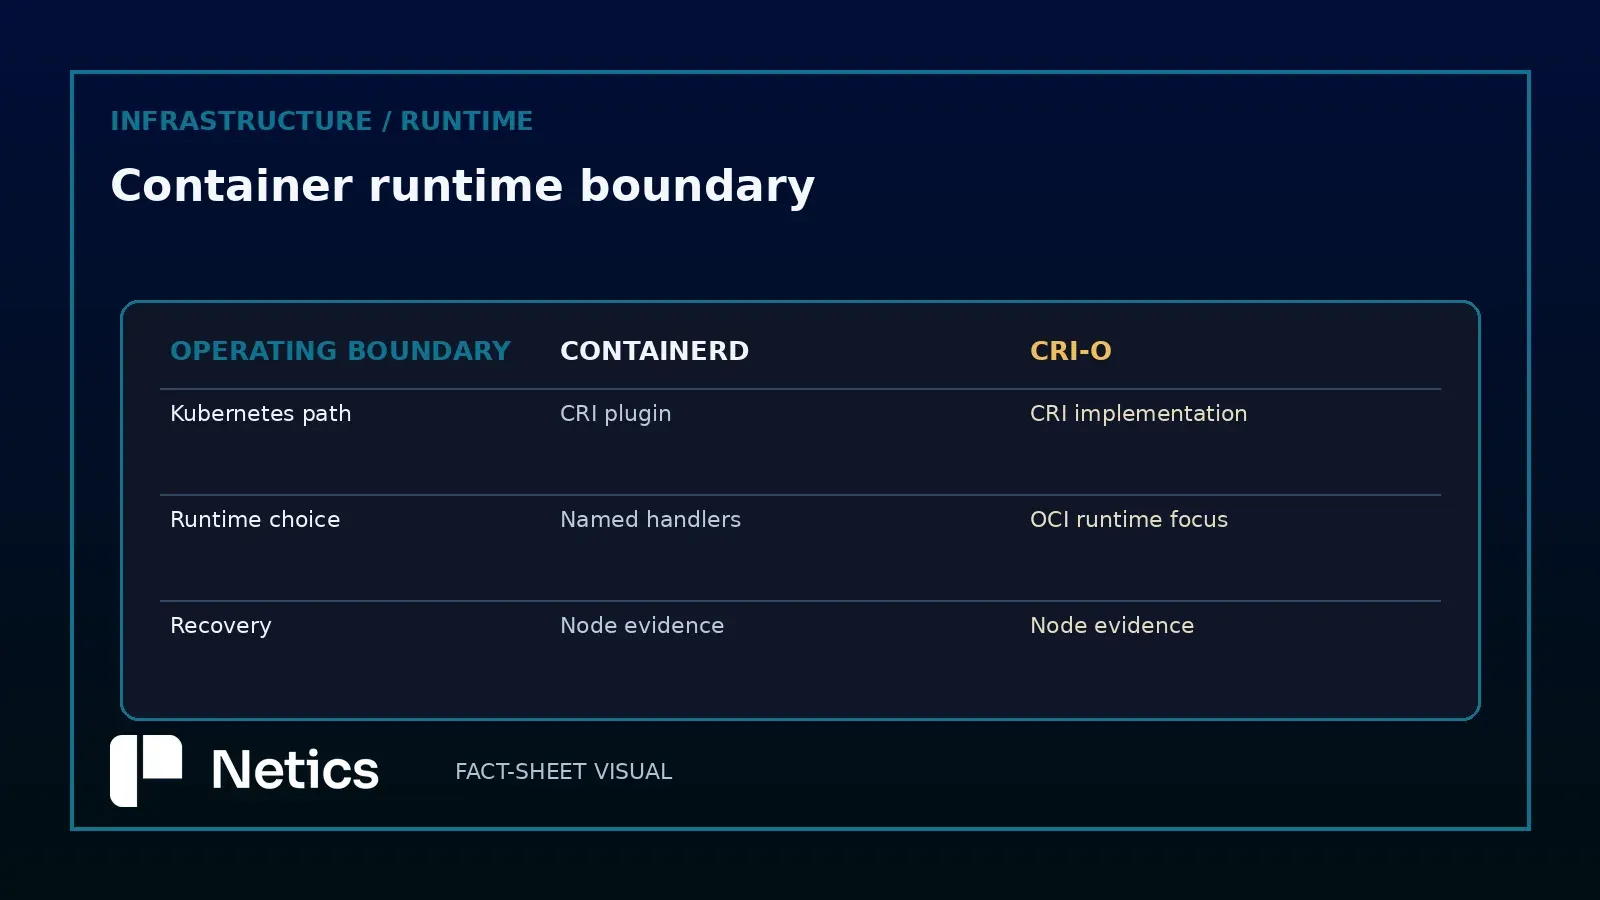This screenshot has width=1600, height=900.
Task: Click the Netics brand name
Action: pyautogui.click(x=295, y=771)
